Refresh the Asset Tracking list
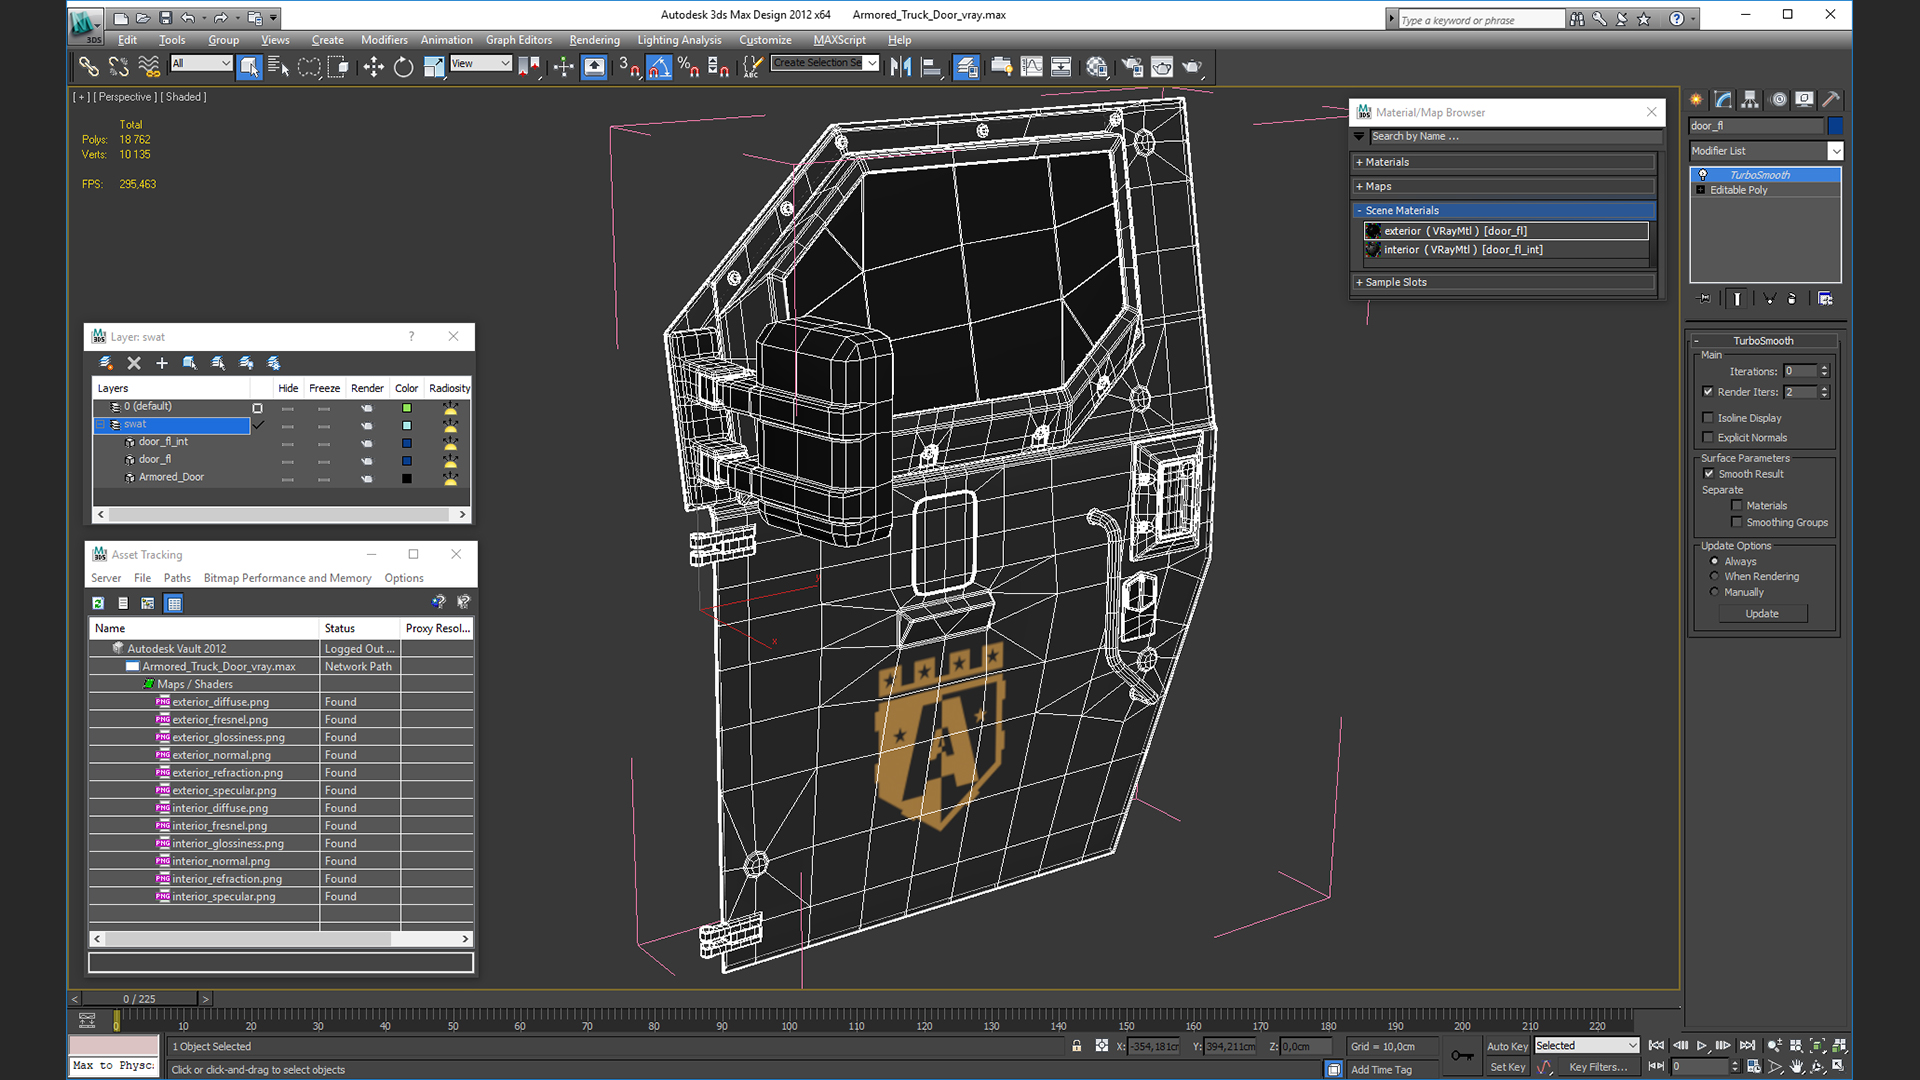The image size is (1920, 1080). (x=98, y=603)
